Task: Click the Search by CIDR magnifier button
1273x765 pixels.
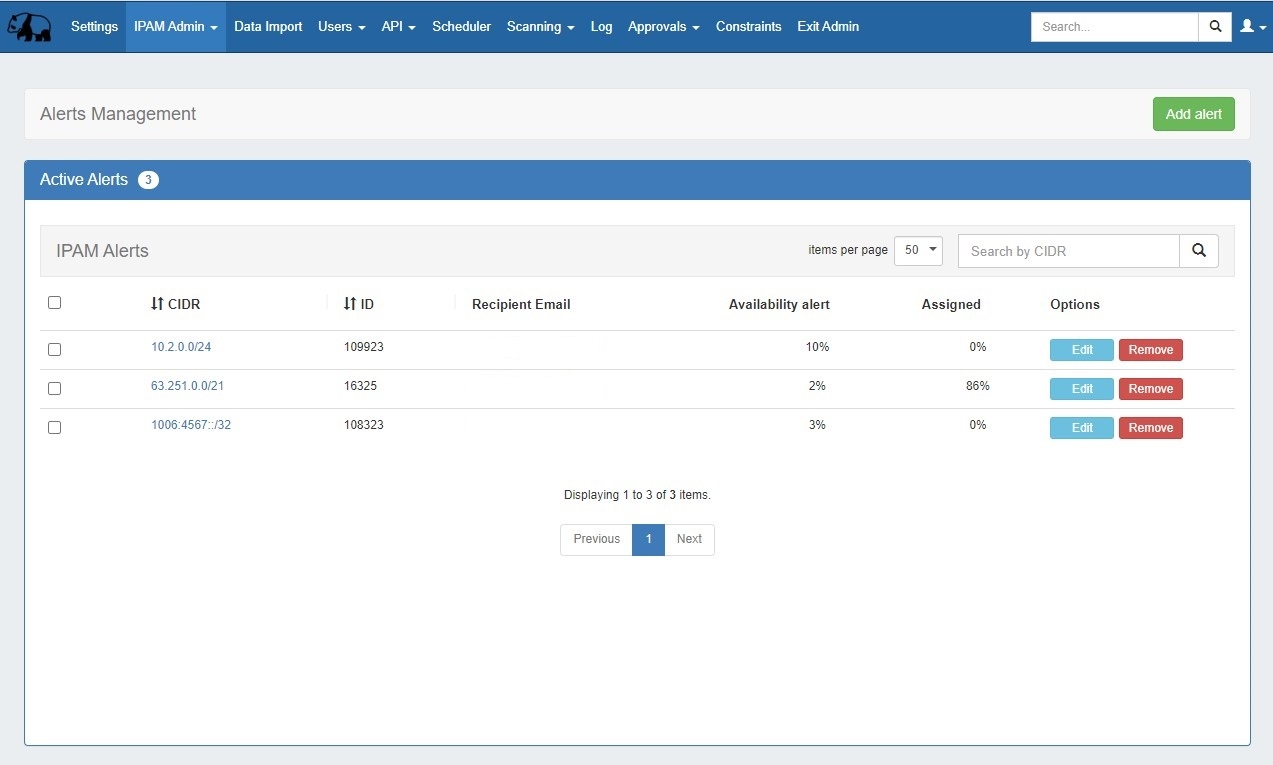Action: pyautogui.click(x=1198, y=251)
